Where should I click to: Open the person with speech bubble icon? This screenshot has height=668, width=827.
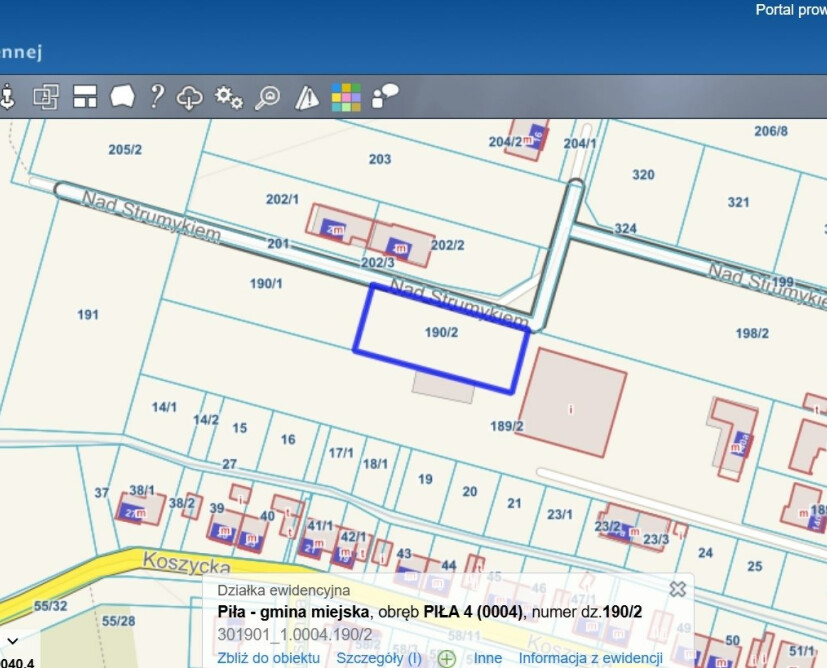(x=385, y=96)
